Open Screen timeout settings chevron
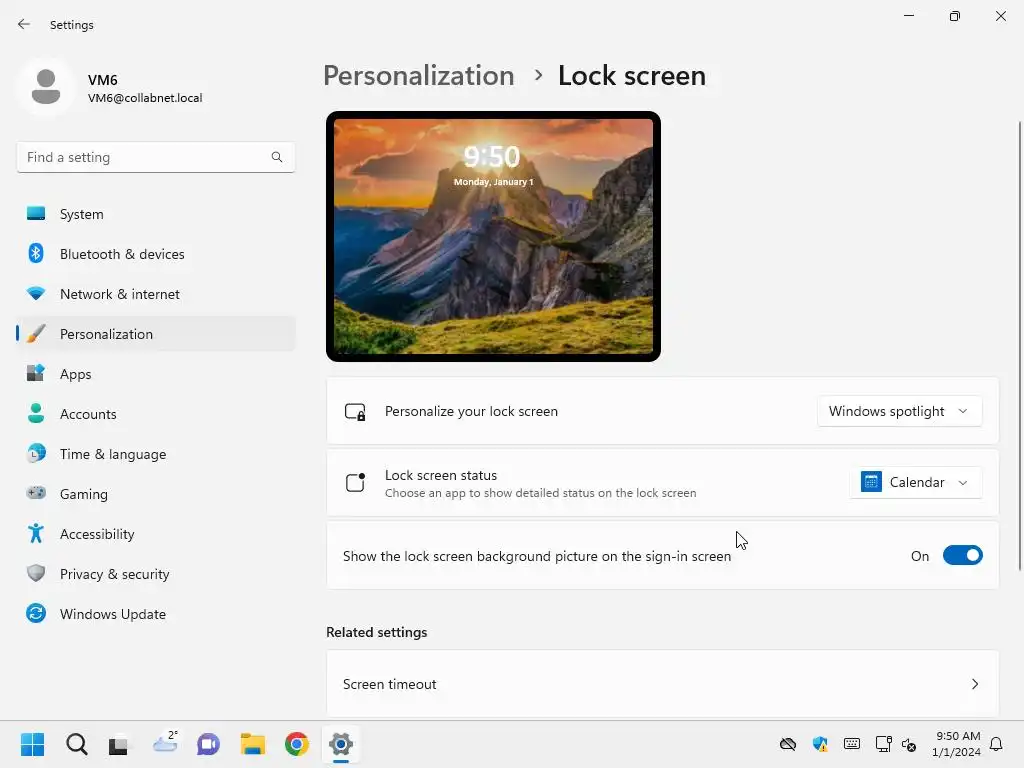Viewport: 1024px width, 768px height. click(974, 684)
